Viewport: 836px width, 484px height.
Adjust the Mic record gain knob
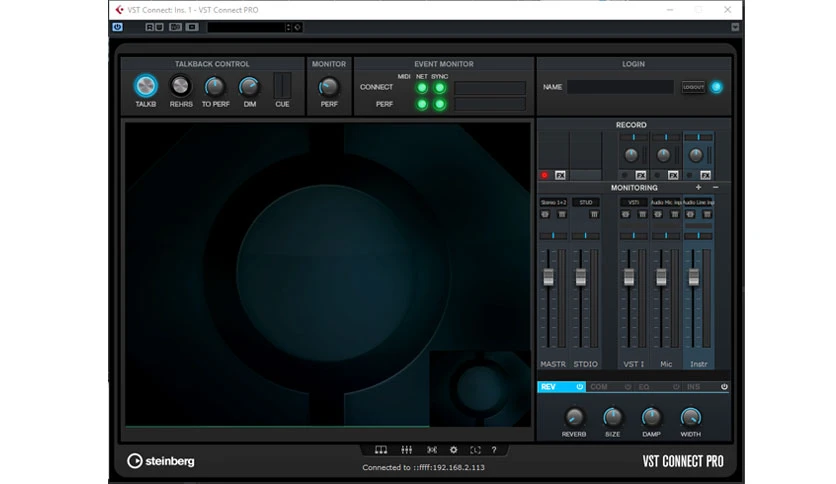pos(663,155)
